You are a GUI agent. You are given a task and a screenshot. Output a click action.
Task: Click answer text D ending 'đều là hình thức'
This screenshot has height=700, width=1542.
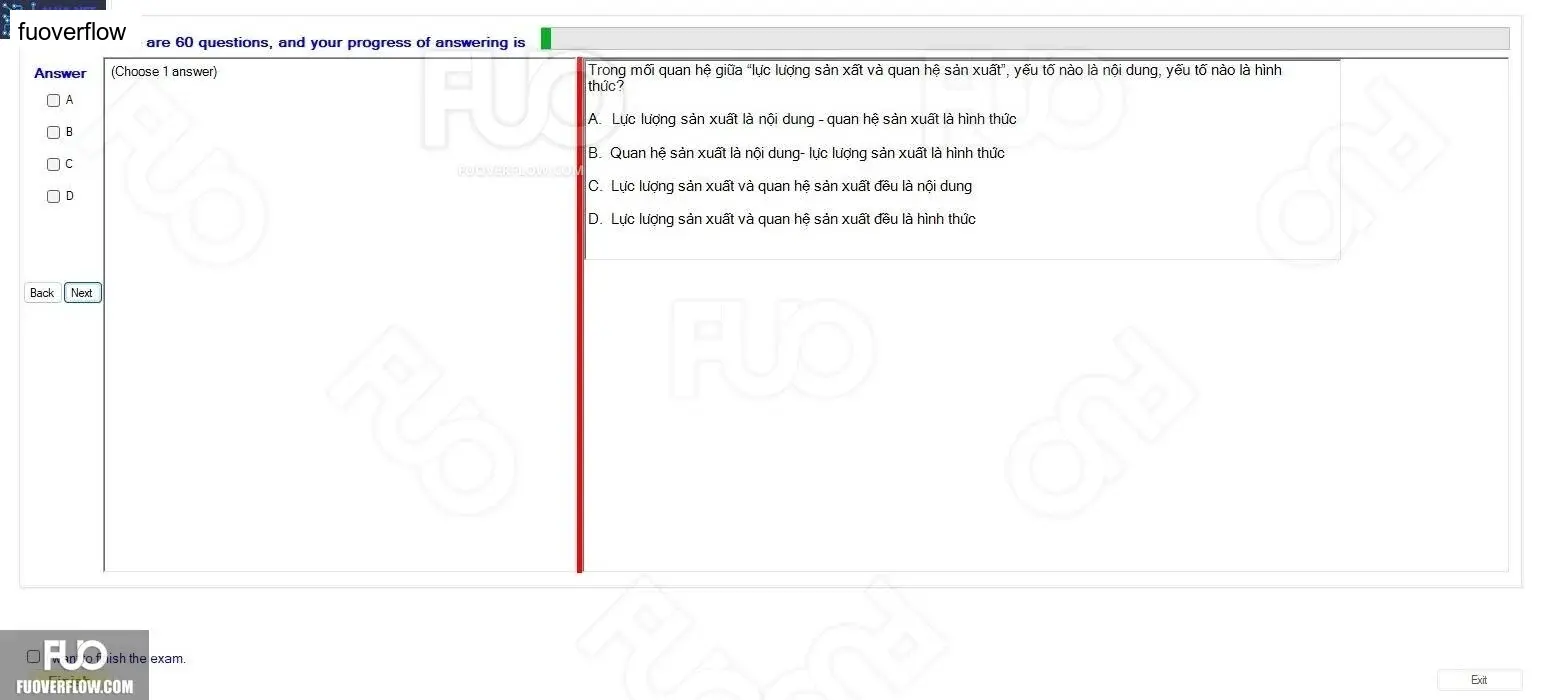coord(782,219)
